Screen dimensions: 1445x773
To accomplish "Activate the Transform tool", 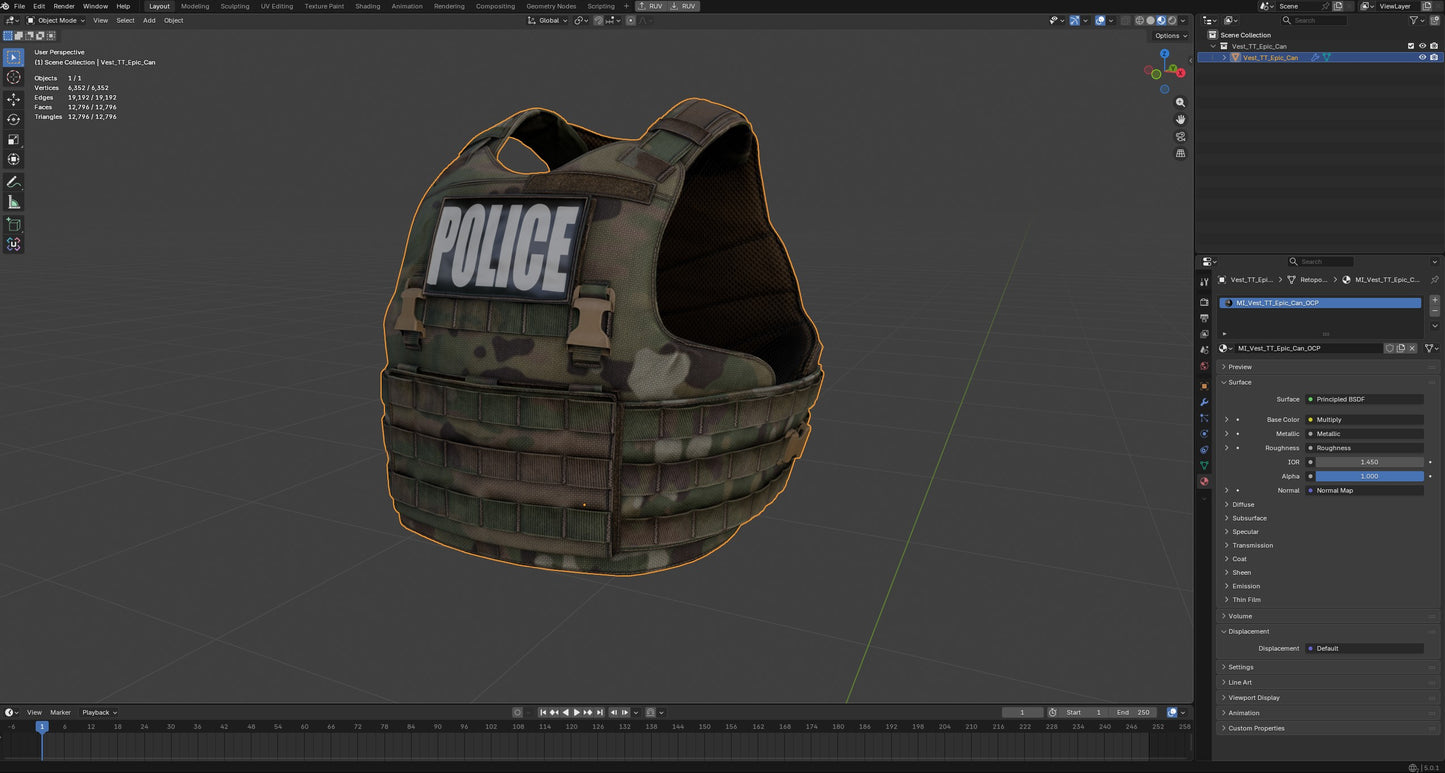I will click(13, 159).
